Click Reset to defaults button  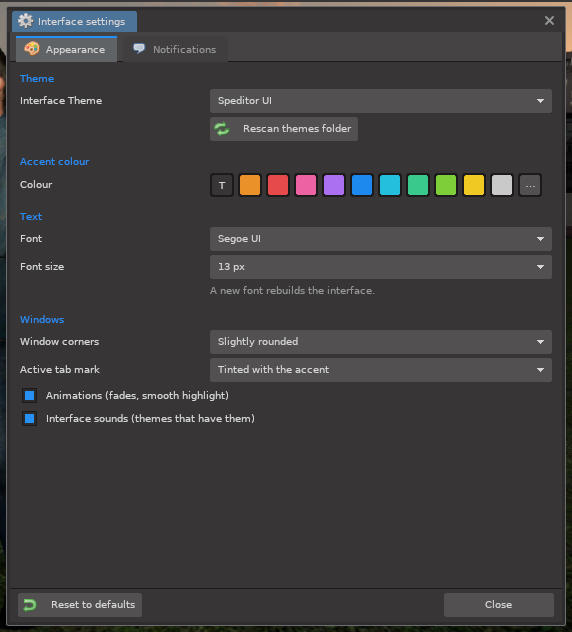[x=80, y=605]
